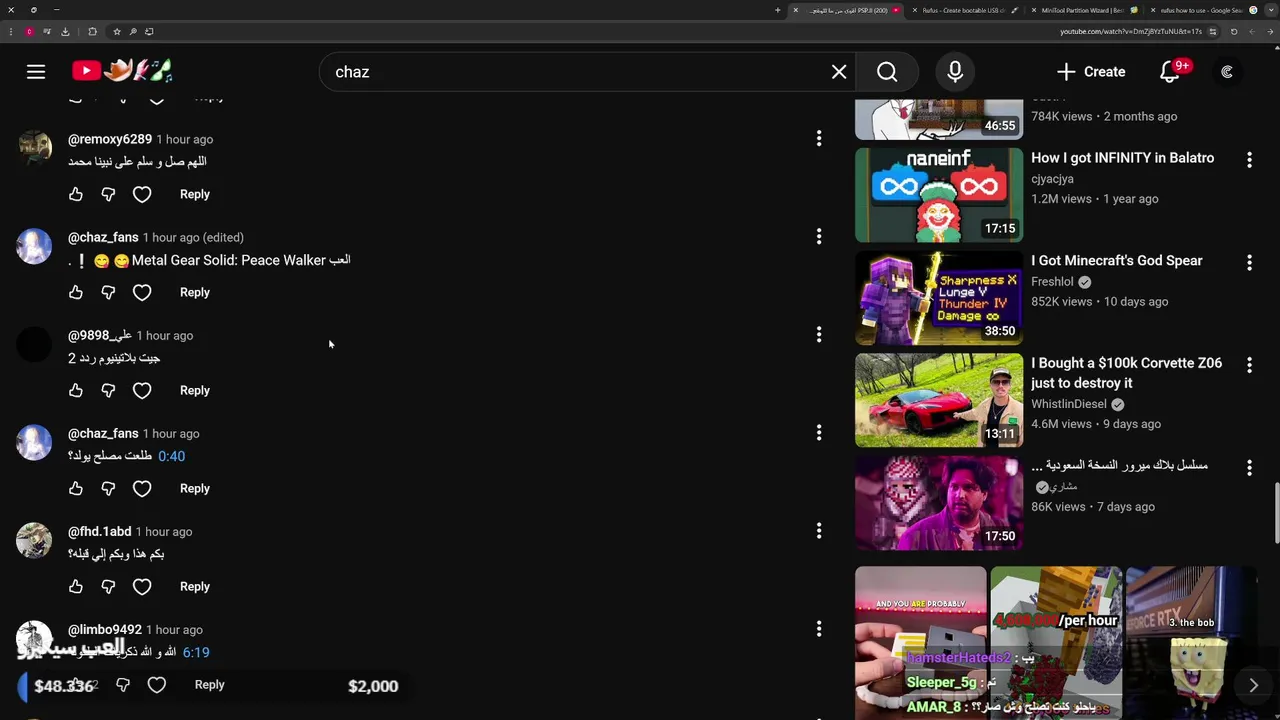Screen dimensions: 1280x720
Task: Heart the comment with 0:40 timestamp
Action: (x=142, y=488)
